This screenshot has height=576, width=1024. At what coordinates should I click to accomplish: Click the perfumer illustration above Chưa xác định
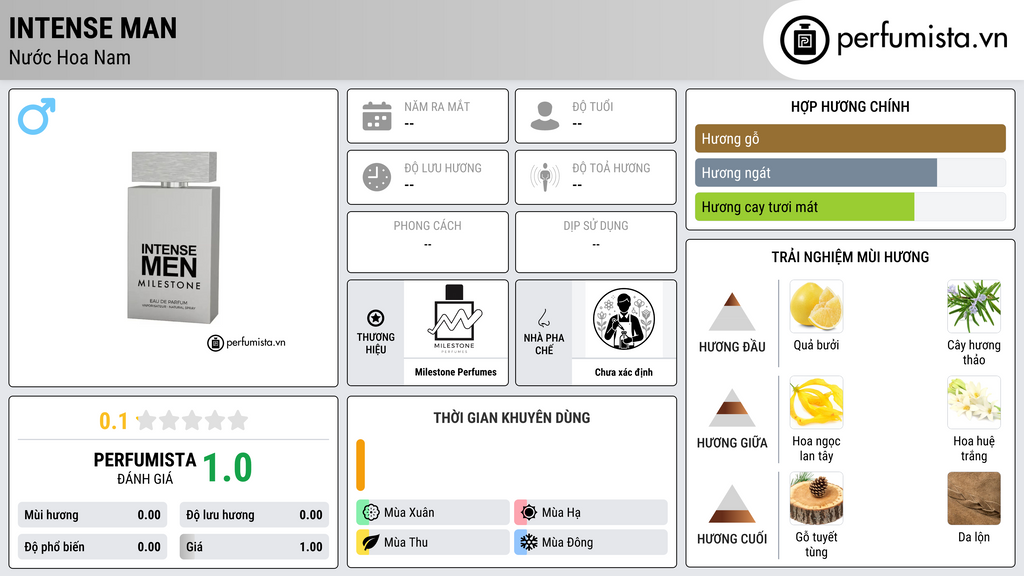tap(624, 319)
